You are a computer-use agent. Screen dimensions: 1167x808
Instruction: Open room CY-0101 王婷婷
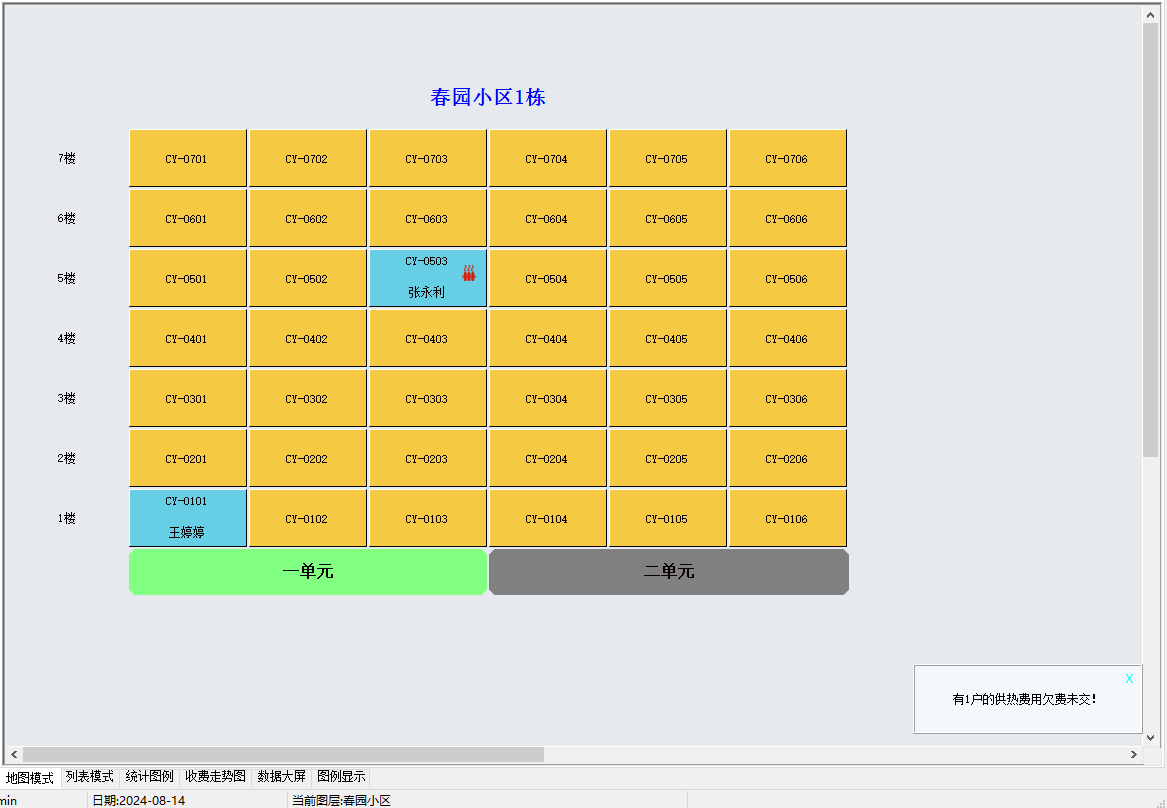(x=188, y=518)
